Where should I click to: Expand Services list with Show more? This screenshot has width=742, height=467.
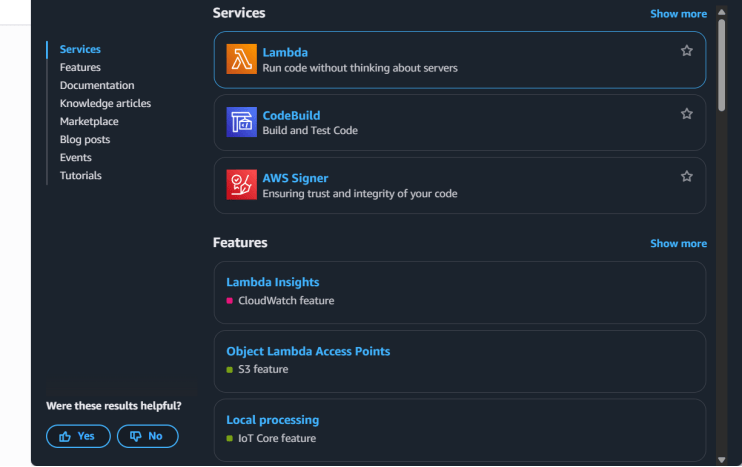coord(678,14)
